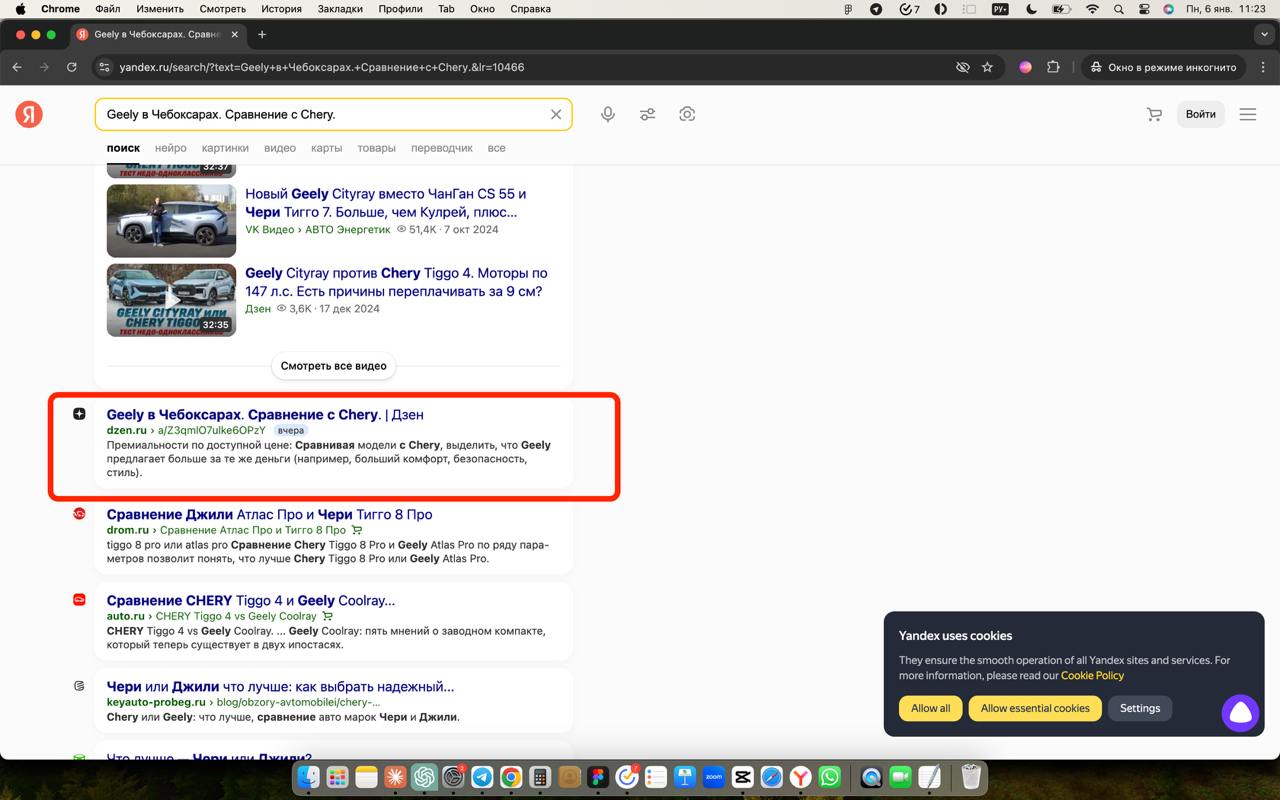The height and width of the screenshot is (800, 1280).
Task: Open Safari from the Dock
Action: (772, 777)
